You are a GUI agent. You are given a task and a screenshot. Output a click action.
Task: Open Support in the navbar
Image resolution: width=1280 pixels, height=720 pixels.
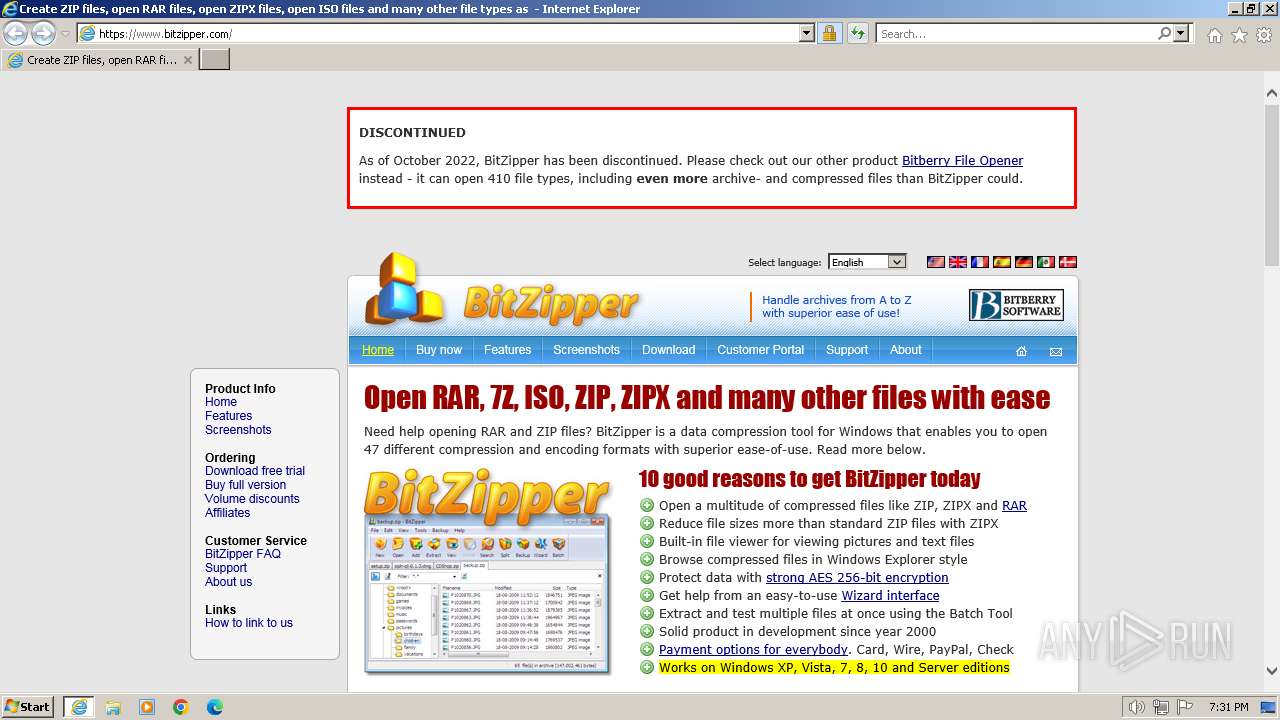tap(847, 350)
